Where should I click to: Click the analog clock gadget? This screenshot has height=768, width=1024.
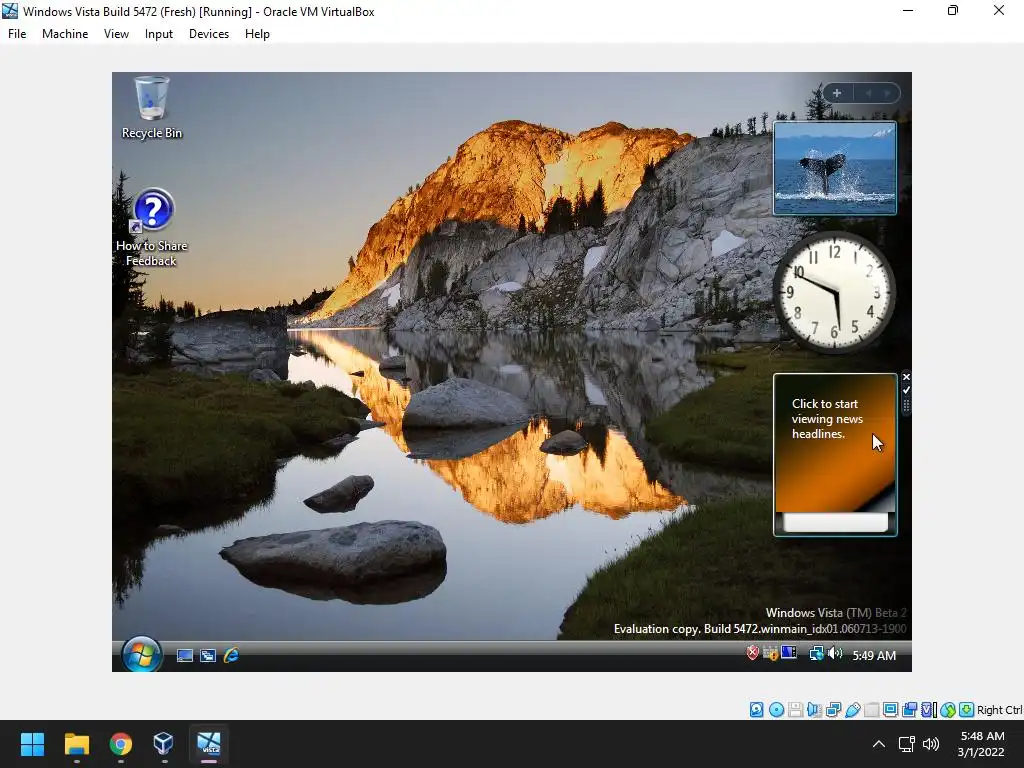pos(835,293)
